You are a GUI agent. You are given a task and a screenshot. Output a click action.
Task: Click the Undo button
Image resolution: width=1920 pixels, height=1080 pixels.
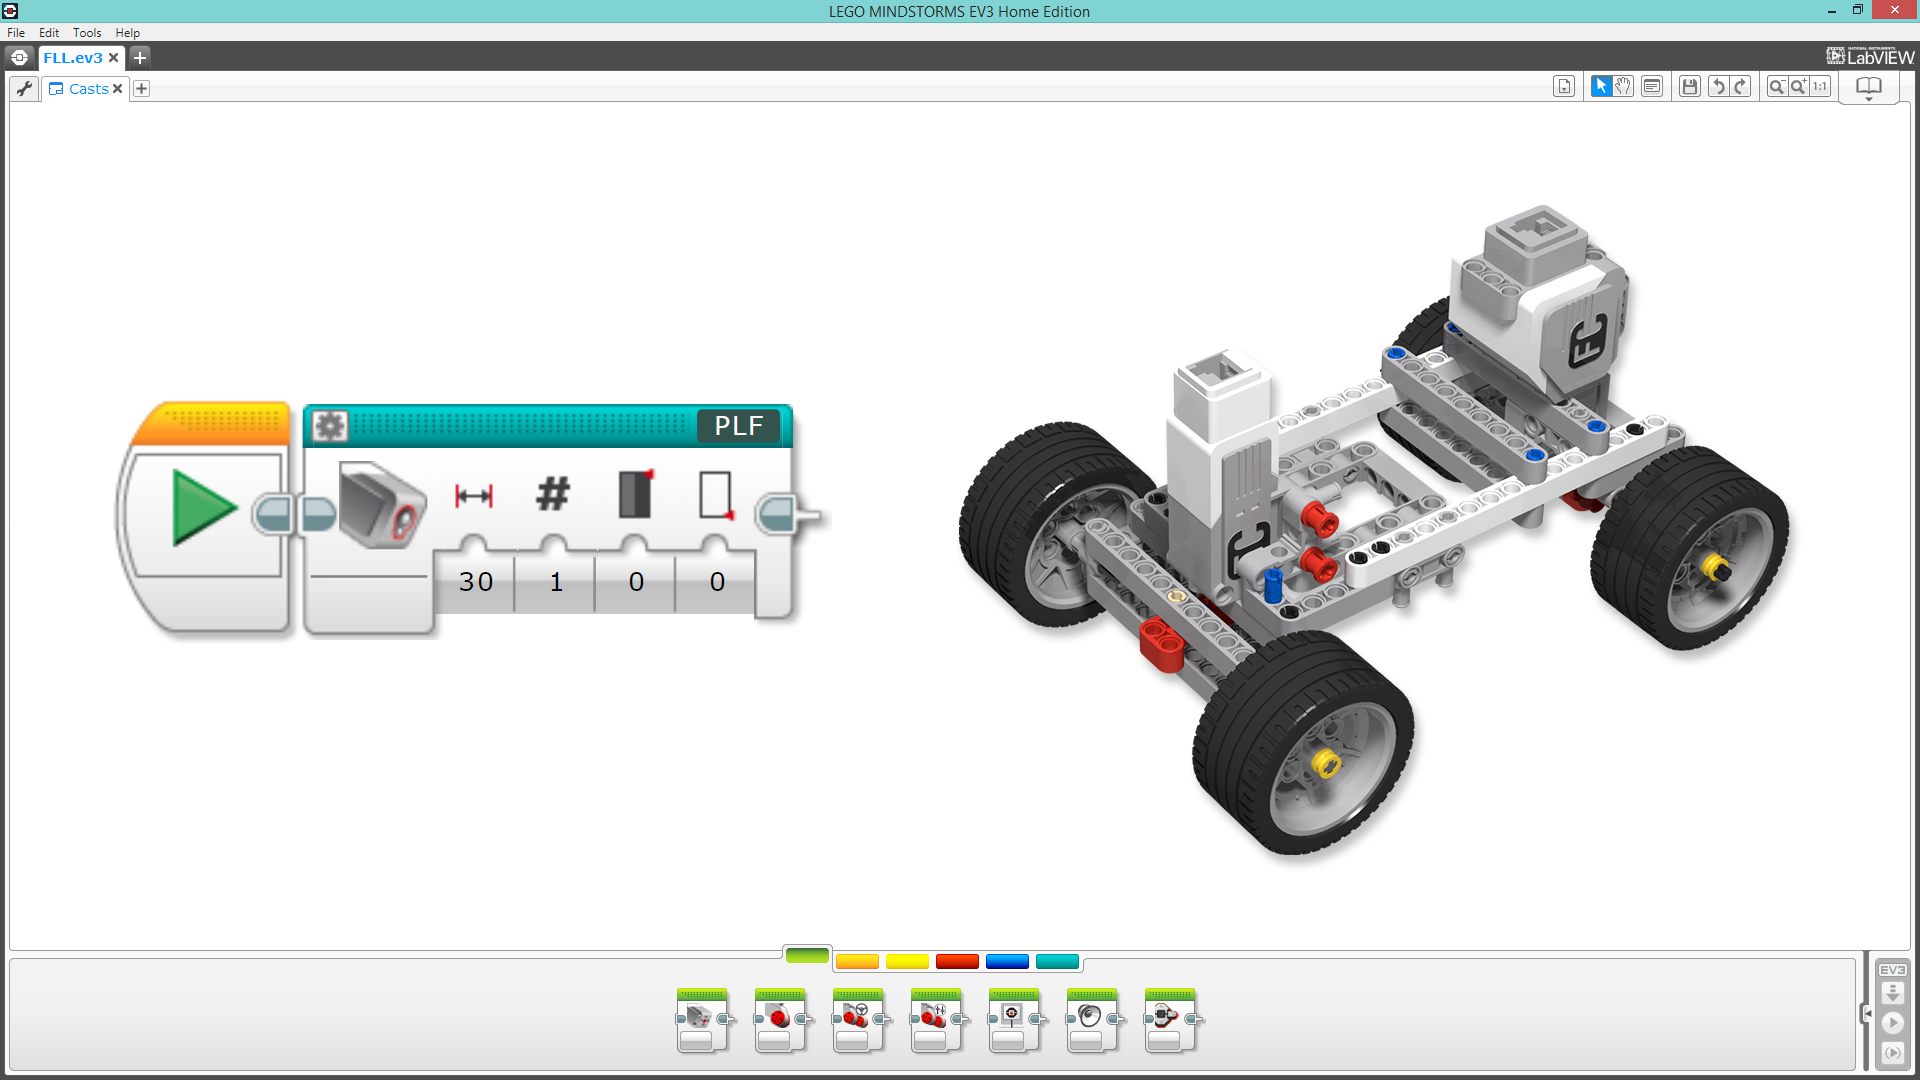[1718, 86]
